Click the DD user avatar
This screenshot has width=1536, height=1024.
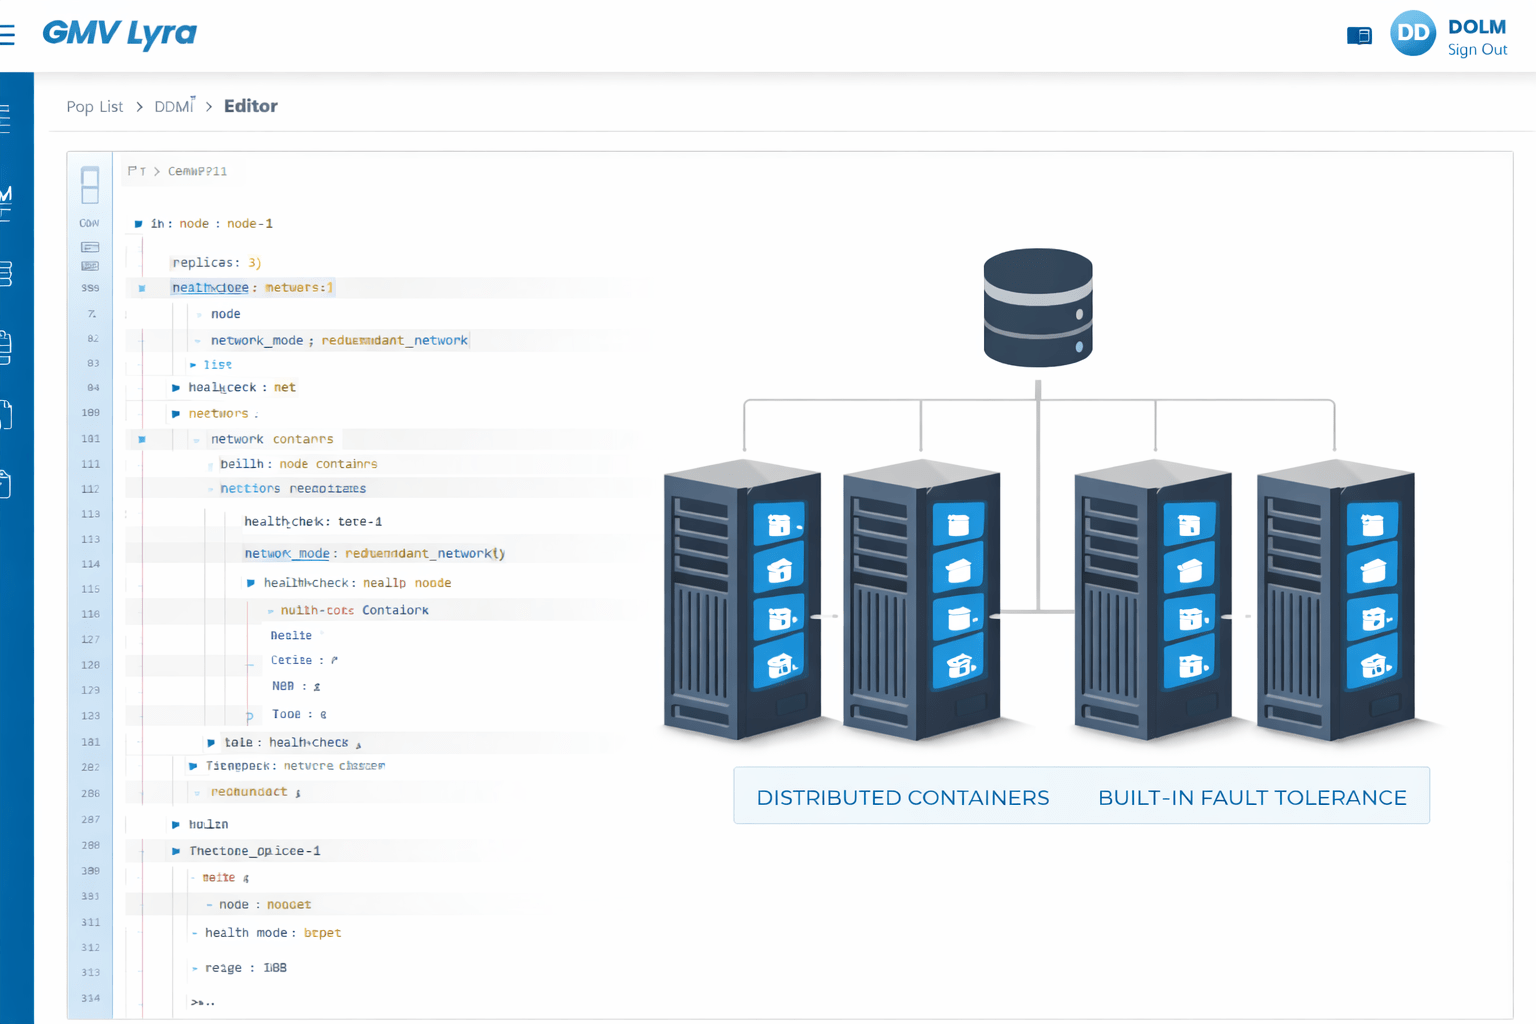tap(1412, 34)
